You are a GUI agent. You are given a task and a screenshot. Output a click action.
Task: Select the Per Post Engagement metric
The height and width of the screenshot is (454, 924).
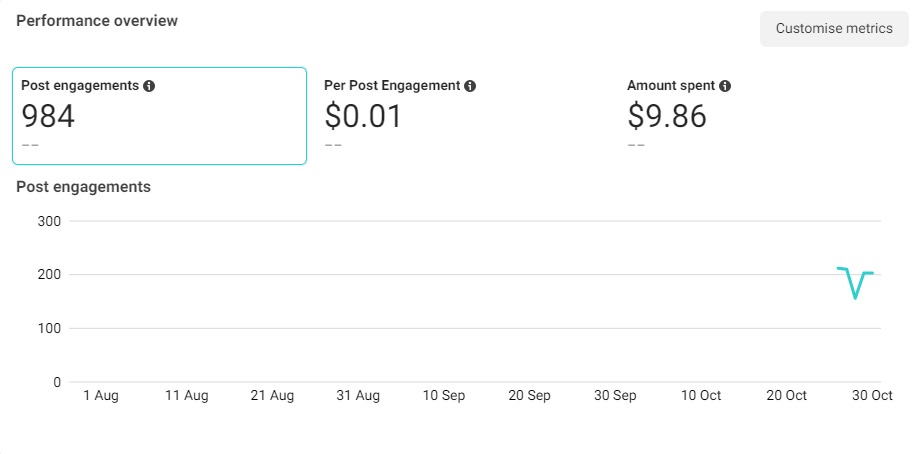click(x=463, y=116)
